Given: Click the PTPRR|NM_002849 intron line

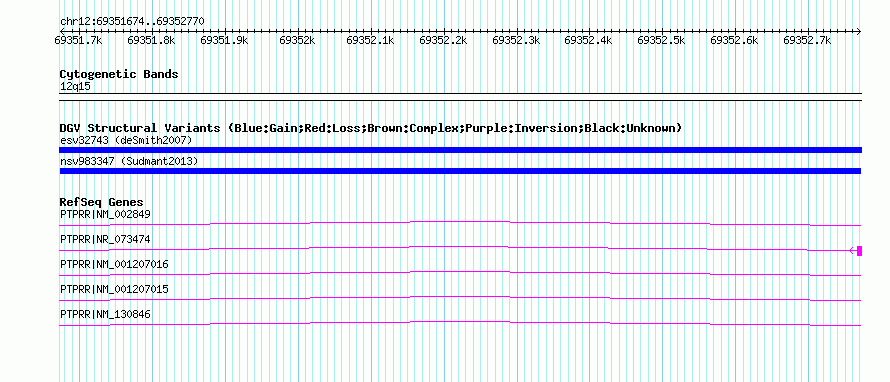Looking at the screenshot, I should [460, 223].
